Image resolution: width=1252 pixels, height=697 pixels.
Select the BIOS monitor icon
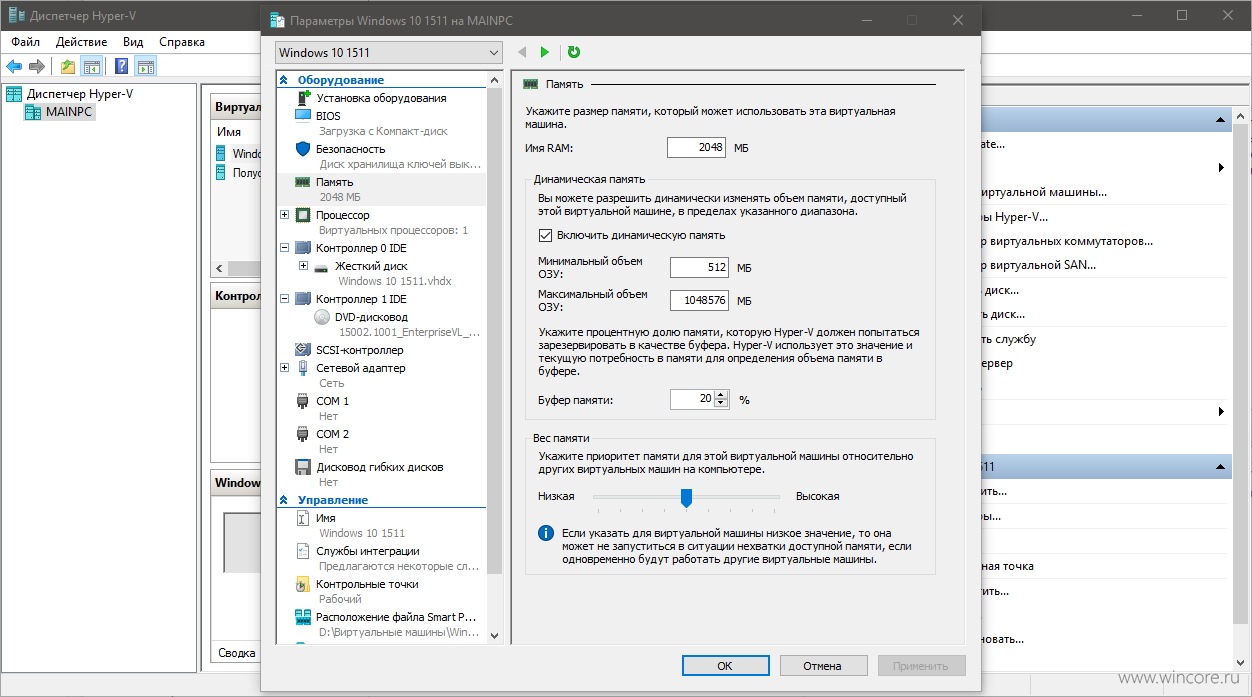[304, 116]
